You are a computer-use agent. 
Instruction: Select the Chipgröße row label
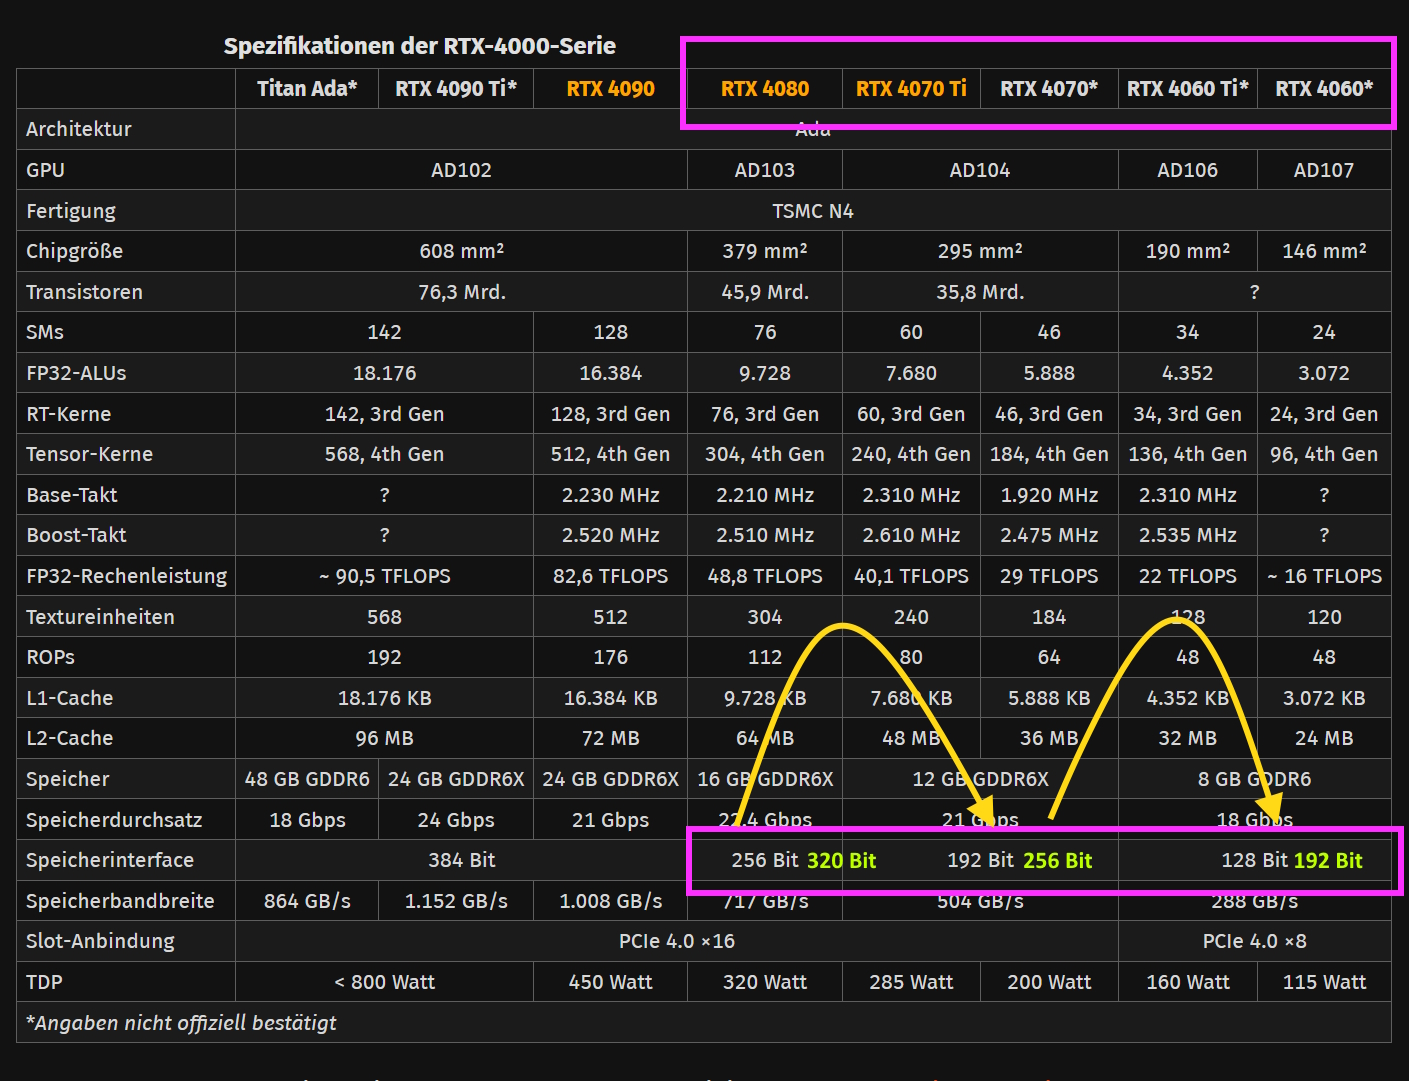(x=75, y=251)
